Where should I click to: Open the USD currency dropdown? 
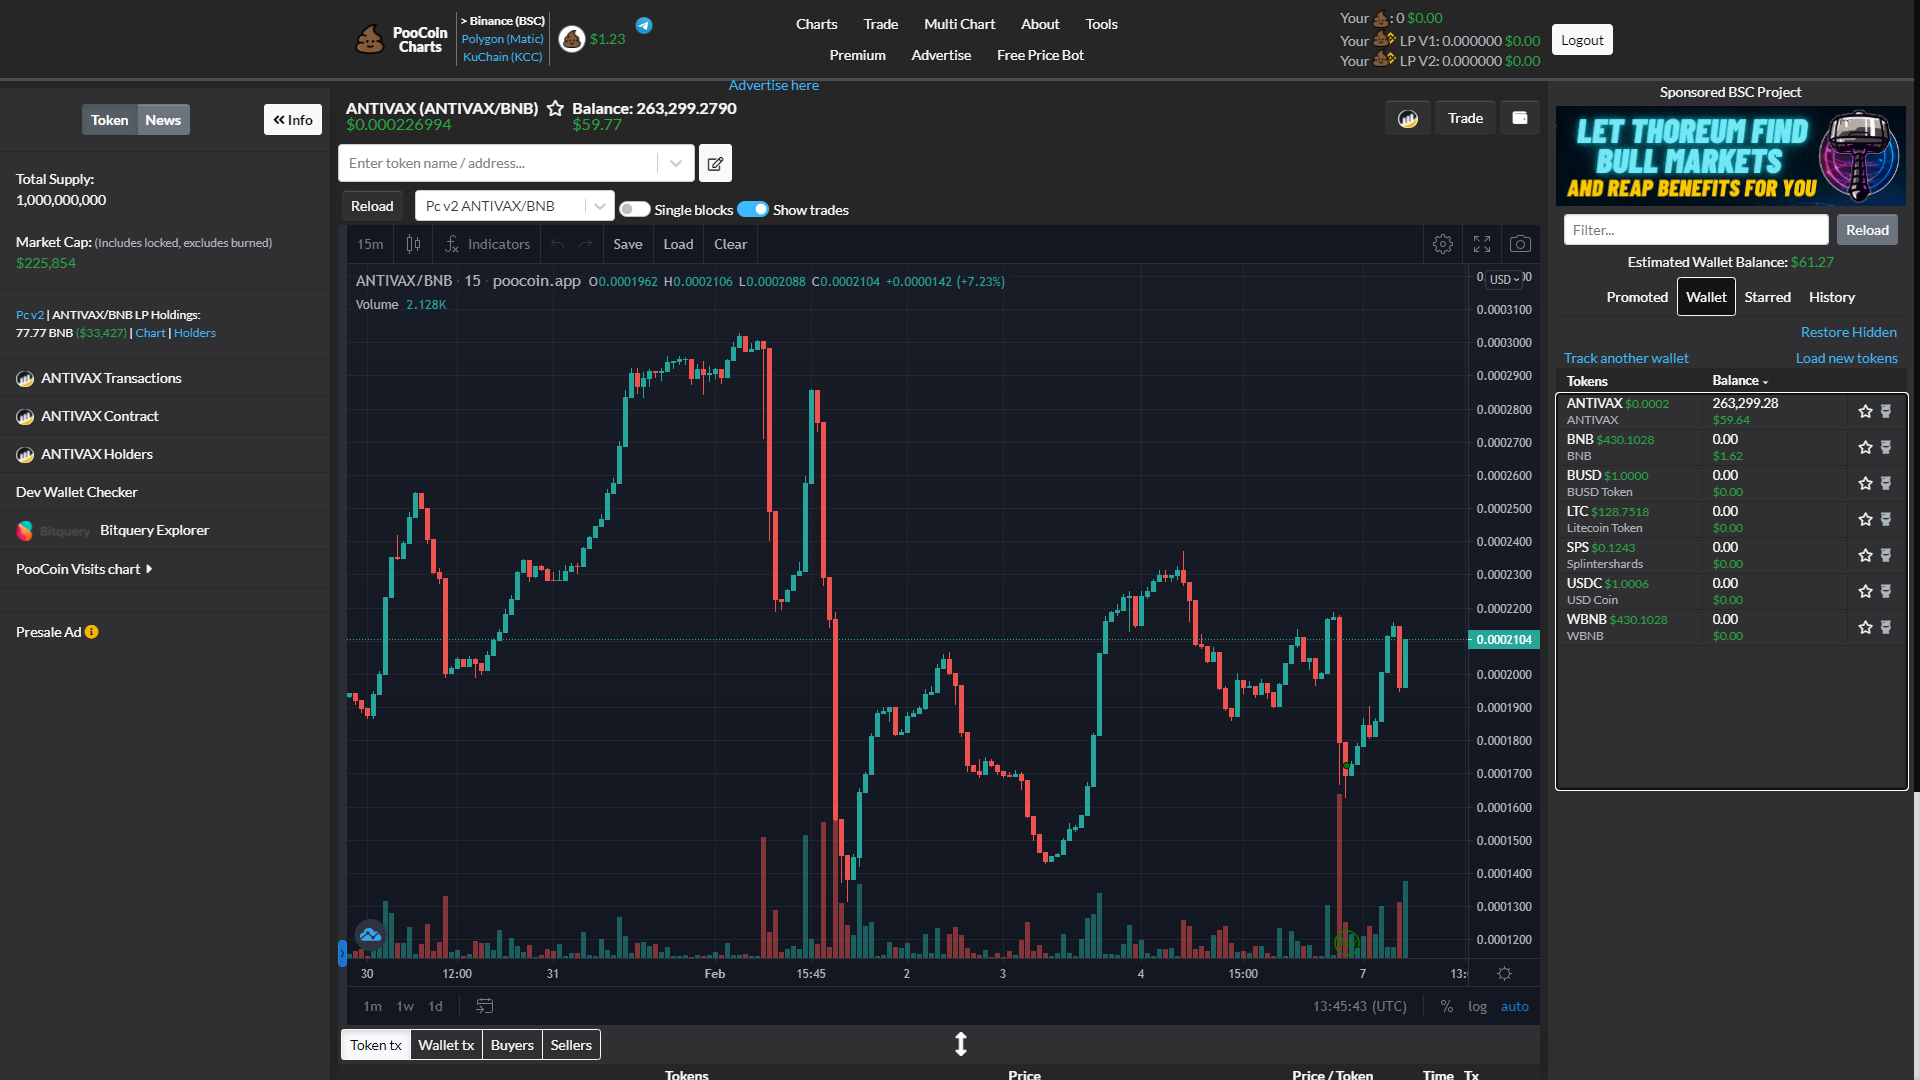point(1504,280)
